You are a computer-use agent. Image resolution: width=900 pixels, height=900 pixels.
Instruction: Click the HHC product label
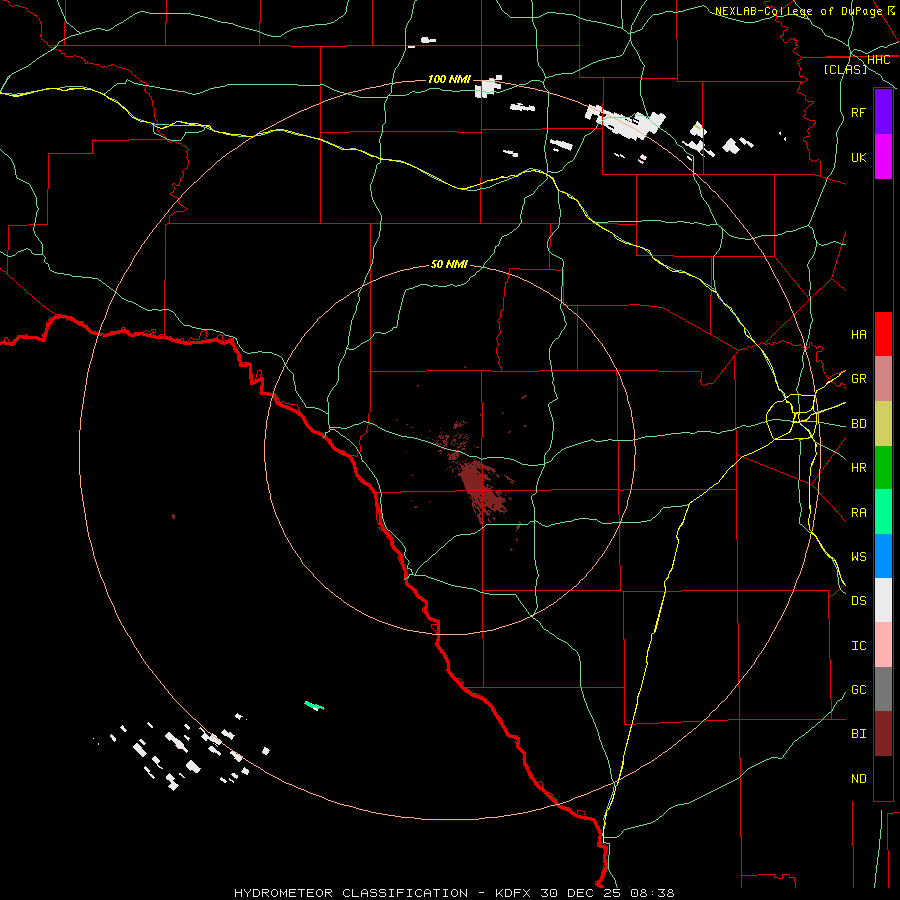coord(878,60)
